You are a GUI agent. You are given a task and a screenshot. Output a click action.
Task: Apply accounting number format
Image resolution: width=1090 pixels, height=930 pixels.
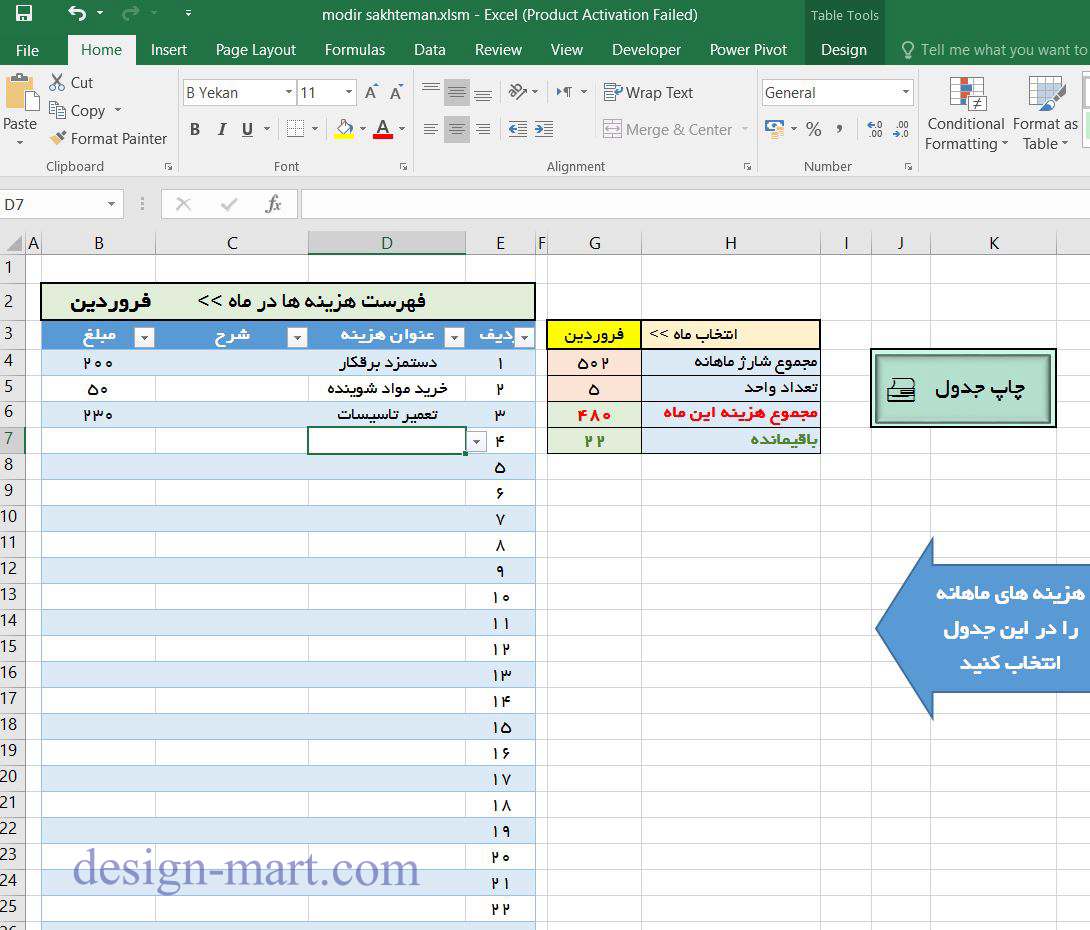(774, 129)
